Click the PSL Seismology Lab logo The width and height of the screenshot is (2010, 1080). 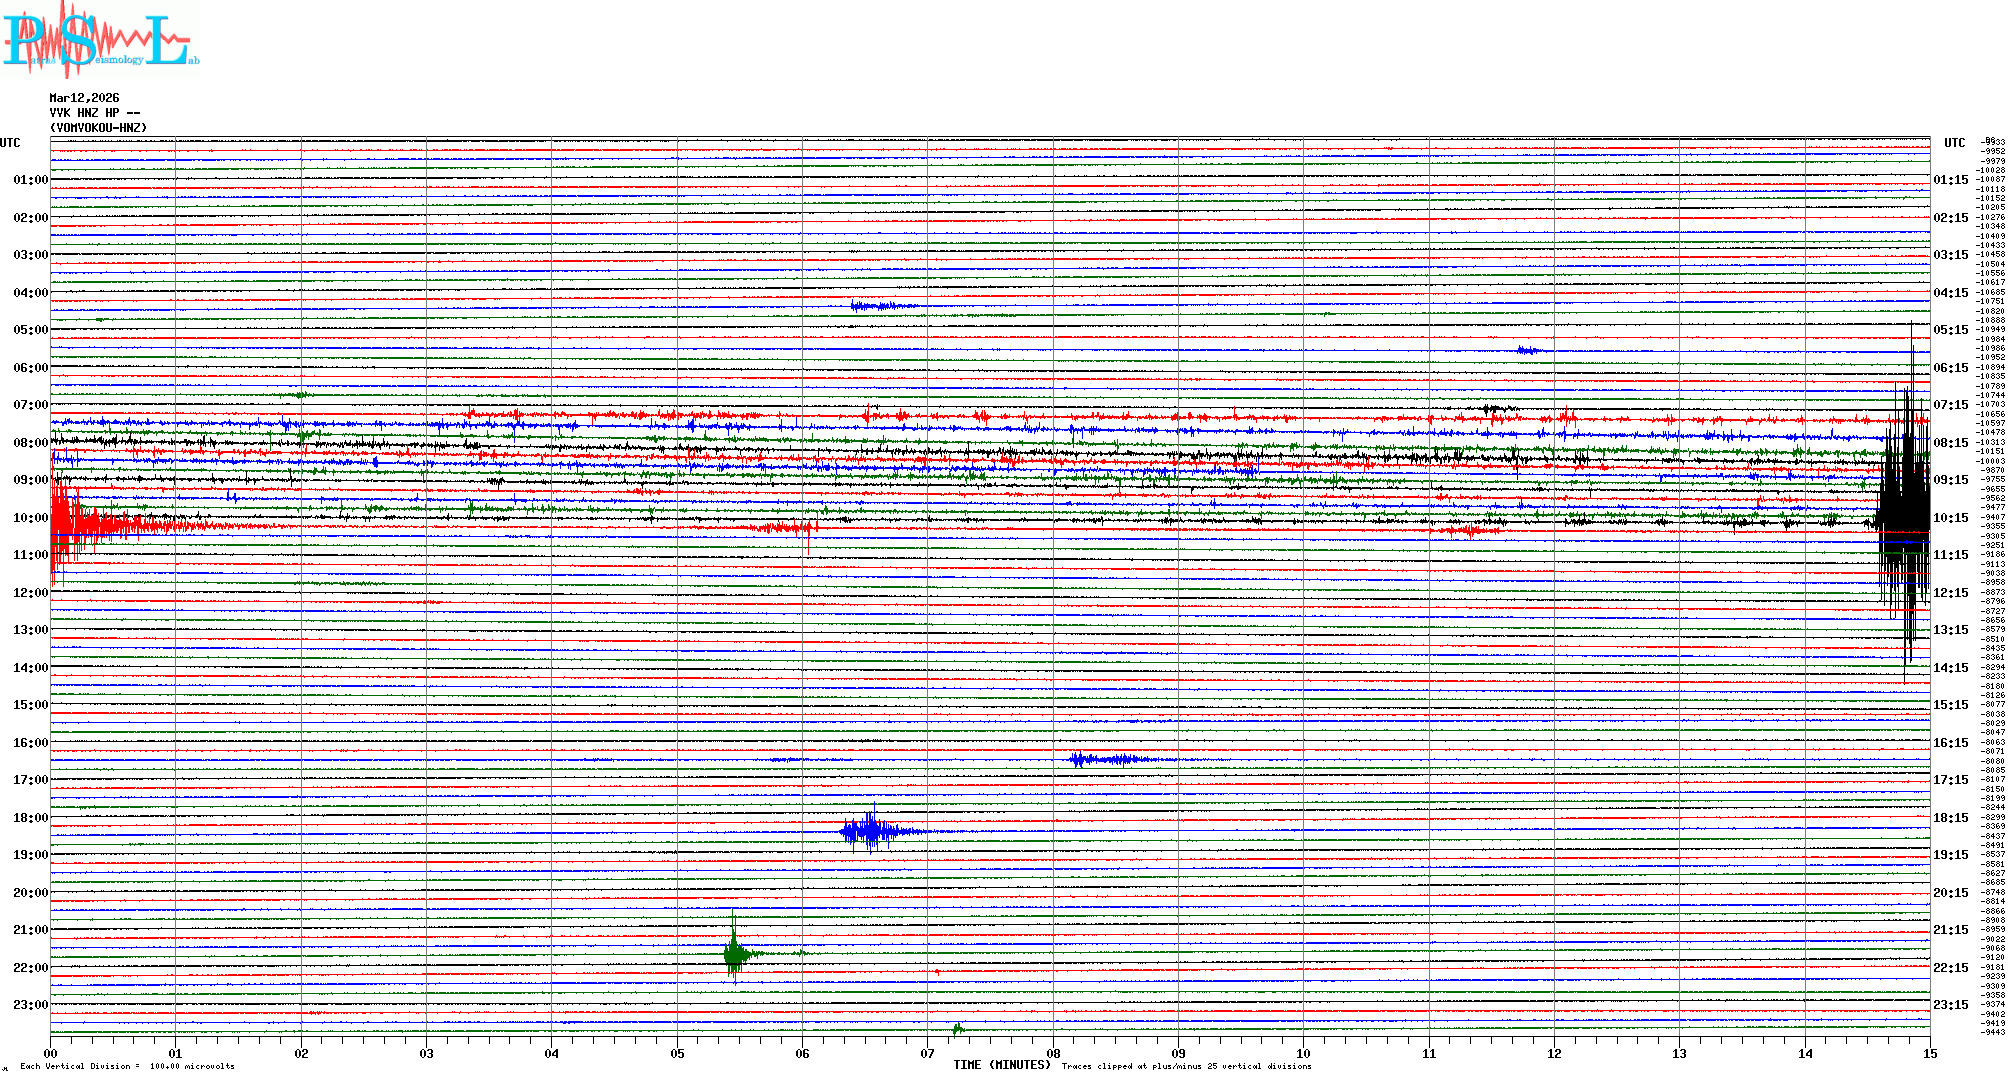[100, 40]
